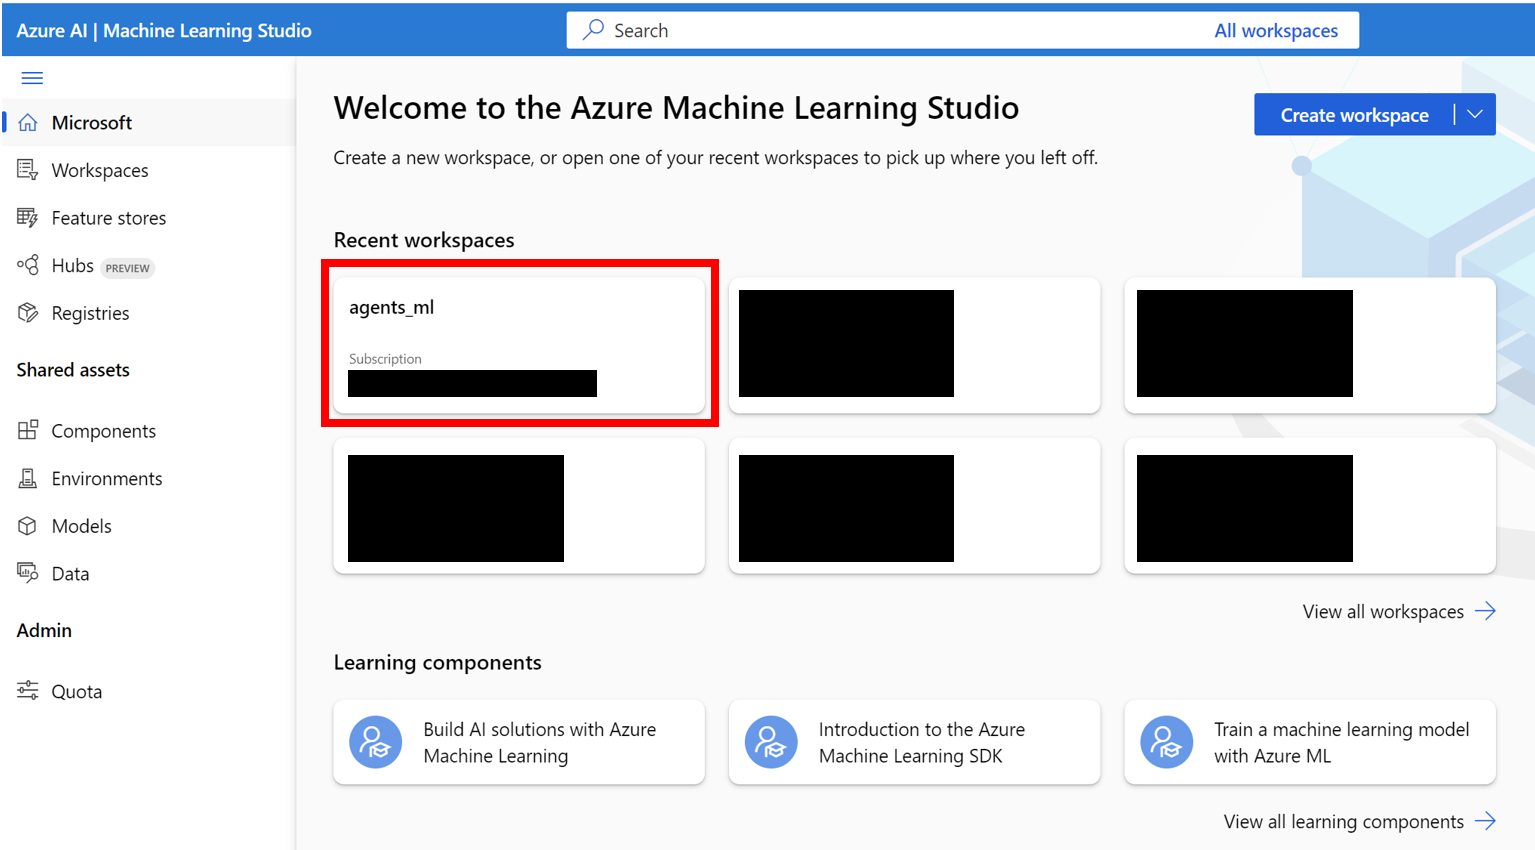
Task: Open the agents_ml workspace card
Action: (x=519, y=342)
